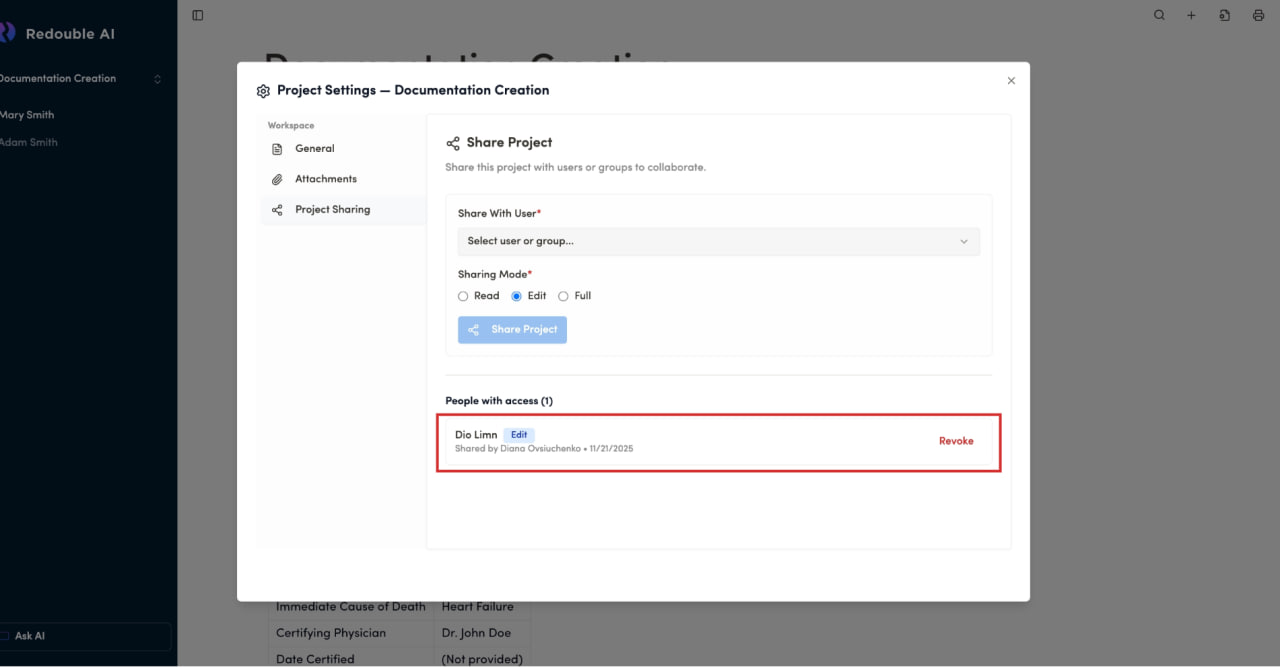Click the sidebar toggle icon in top bar
This screenshot has width=1280, height=669.
click(198, 15)
